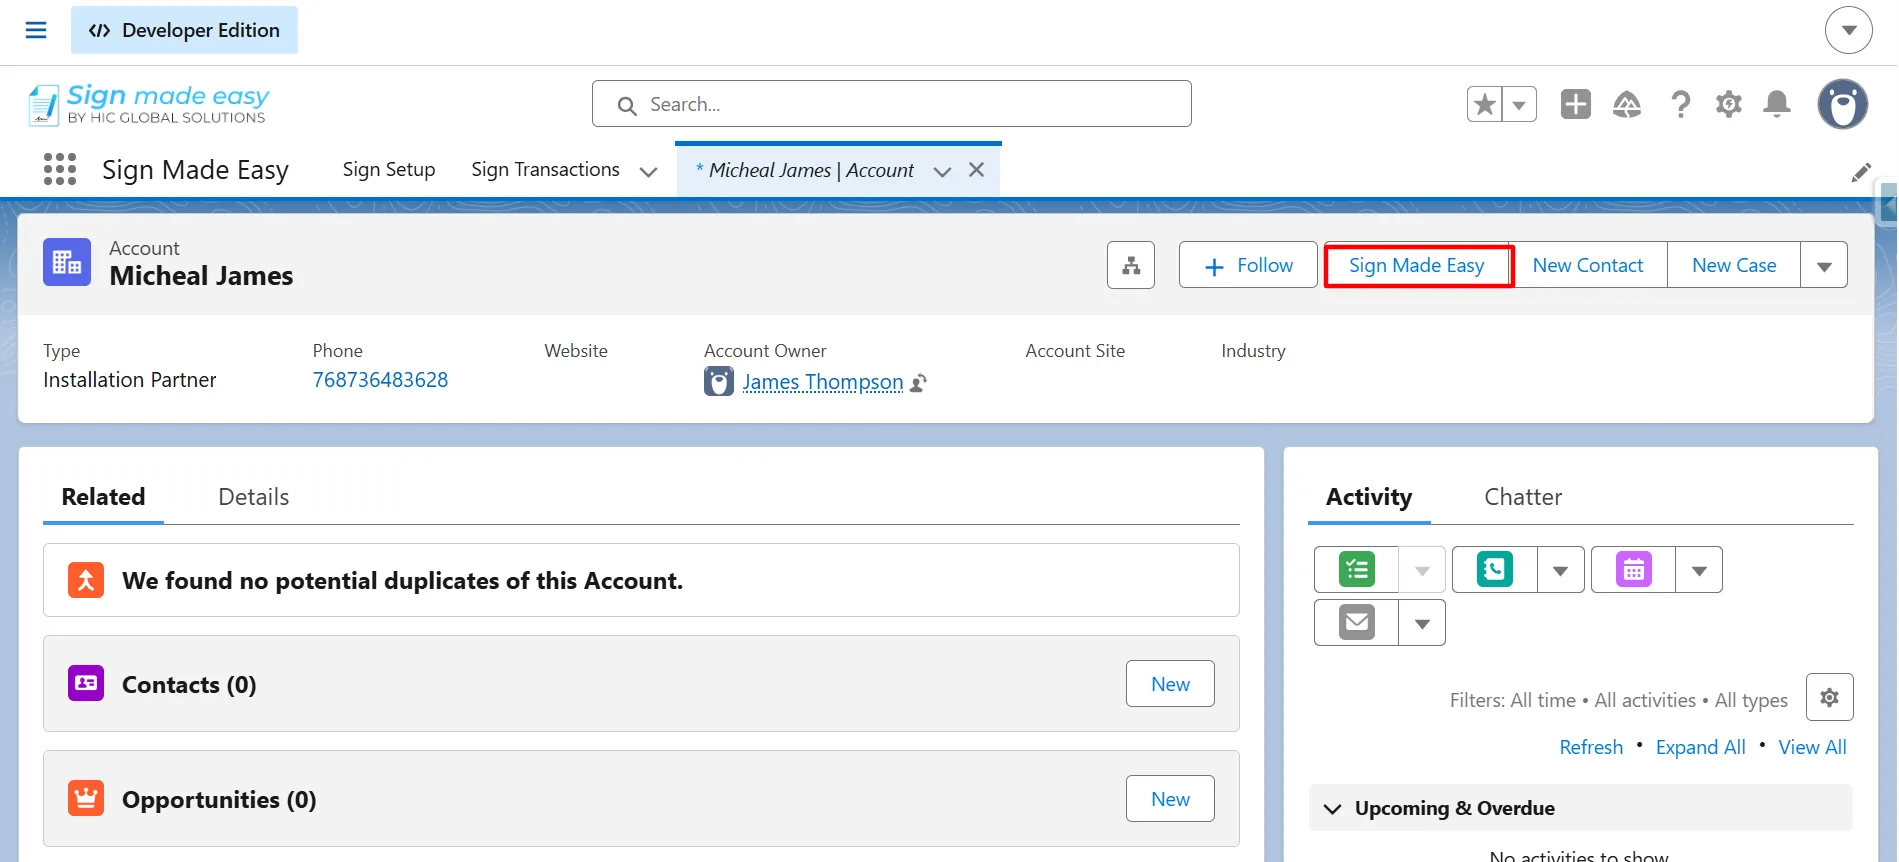Open the Help question mark icon
The image size is (1899, 862).
tap(1681, 104)
